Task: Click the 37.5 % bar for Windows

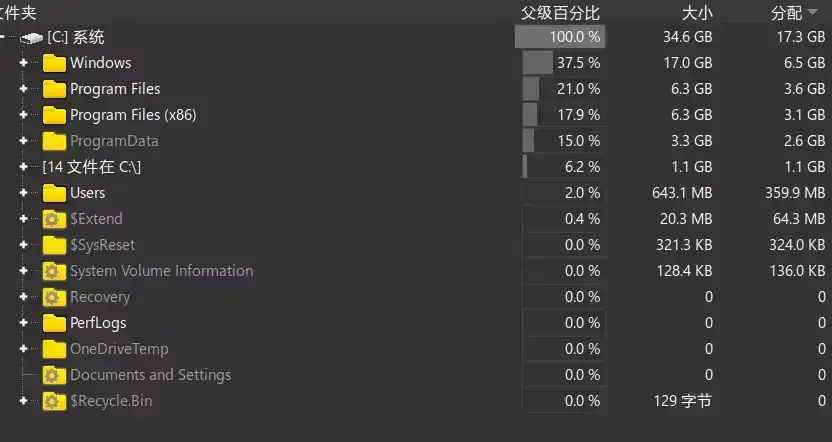Action: (560, 63)
